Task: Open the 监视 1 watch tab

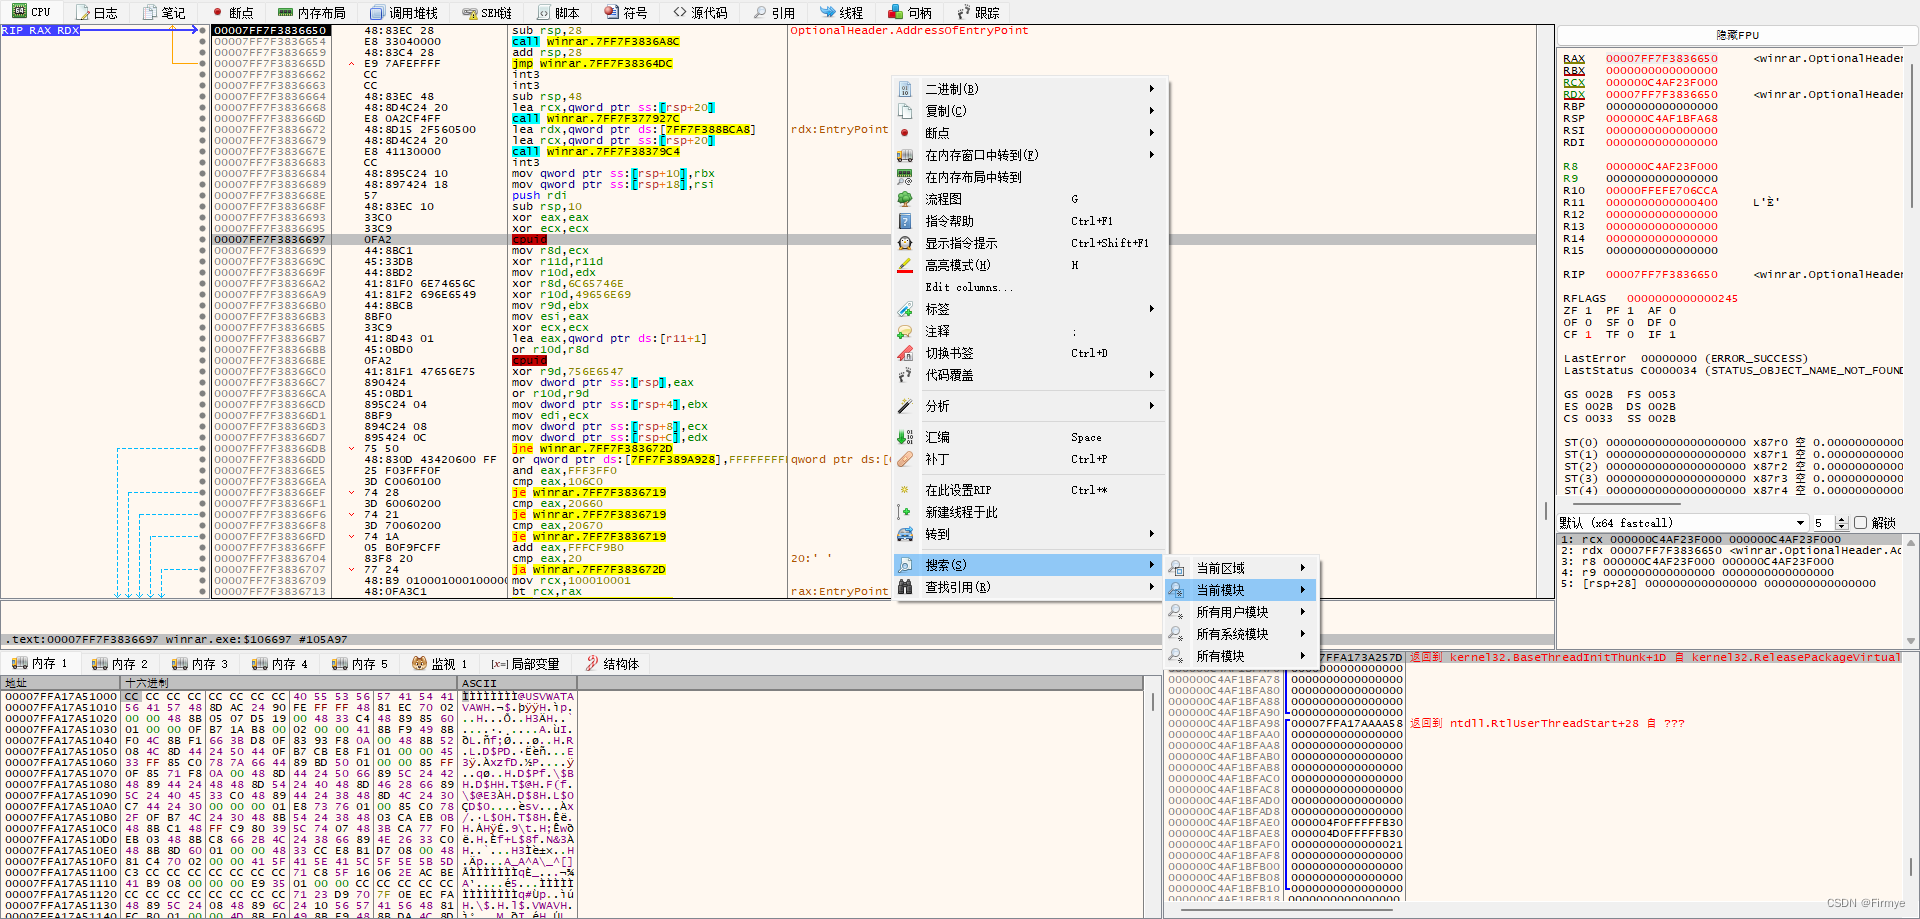Action: point(440,664)
